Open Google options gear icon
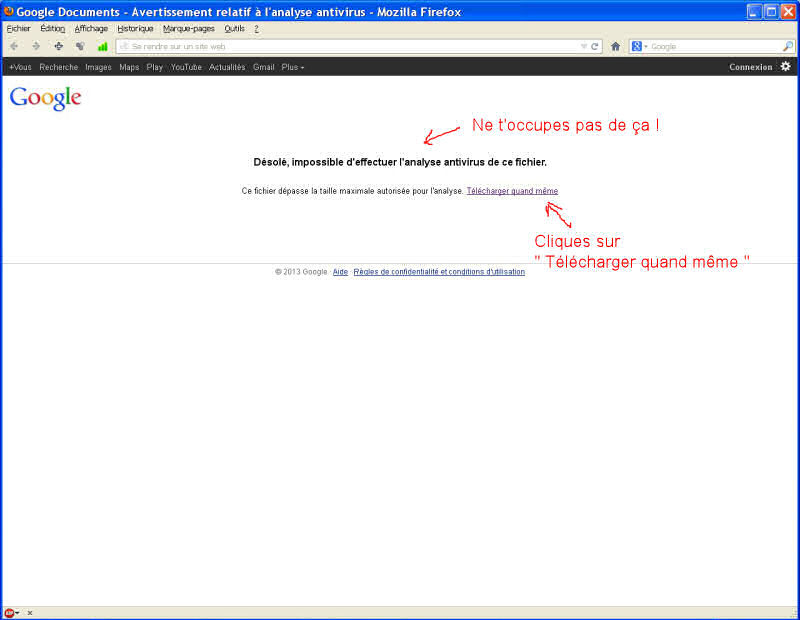The height and width of the screenshot is (620, 800). (x=786, y=66)
